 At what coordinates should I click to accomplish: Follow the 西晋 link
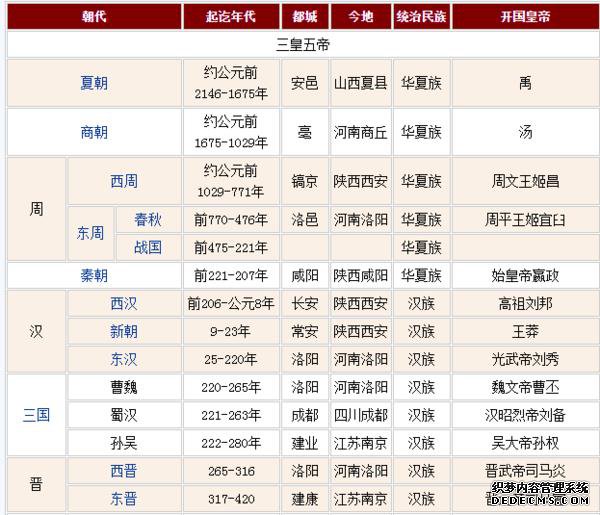tap(124, 471)
